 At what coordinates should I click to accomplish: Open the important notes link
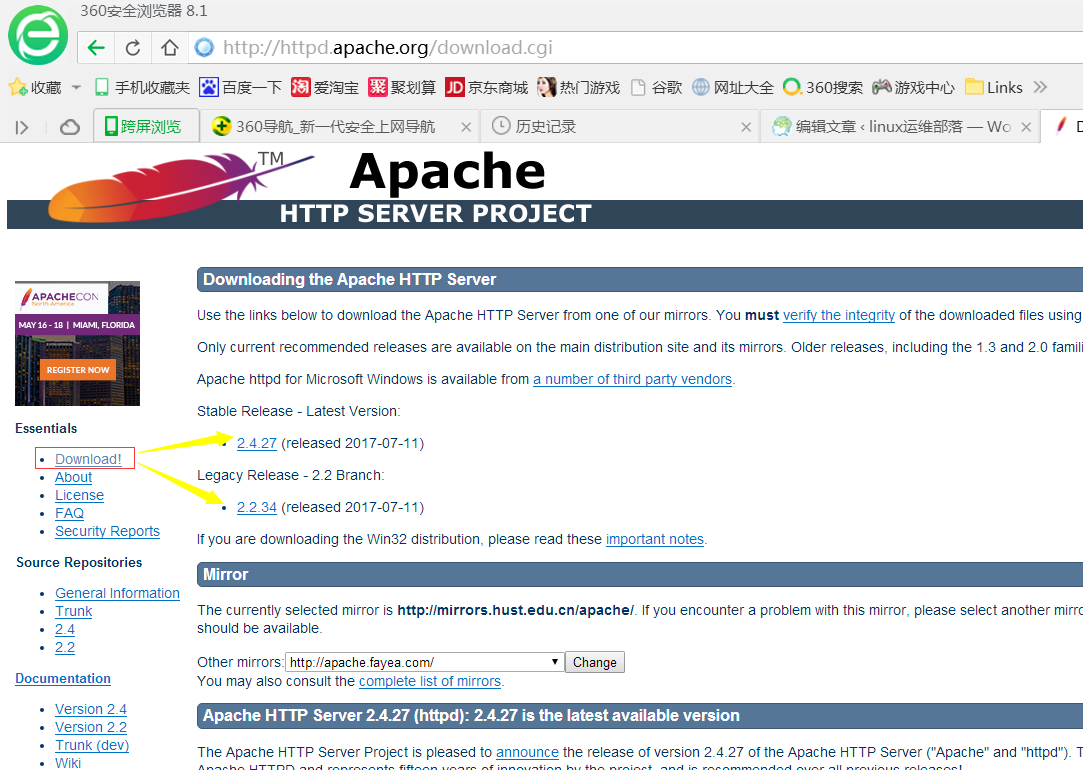click(x=655, y=539)
